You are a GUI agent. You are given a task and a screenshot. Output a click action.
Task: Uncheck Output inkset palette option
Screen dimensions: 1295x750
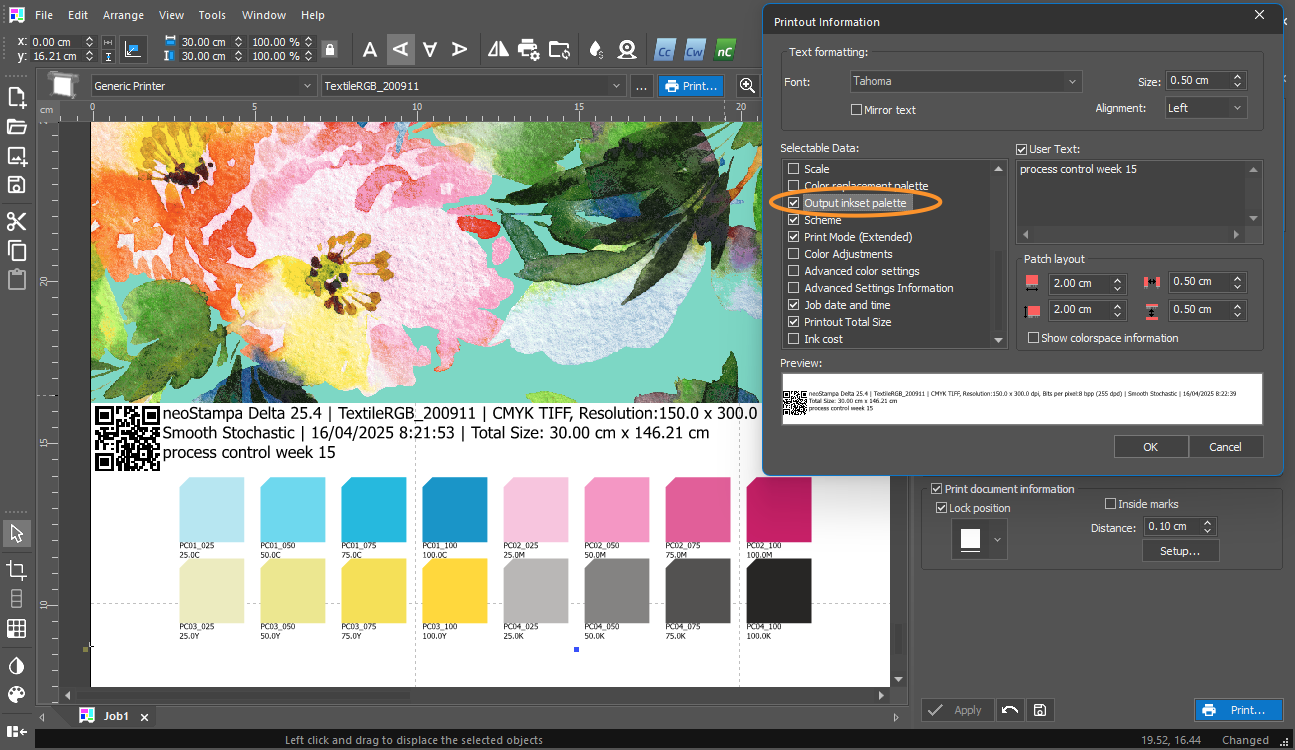tap(794, 203)
